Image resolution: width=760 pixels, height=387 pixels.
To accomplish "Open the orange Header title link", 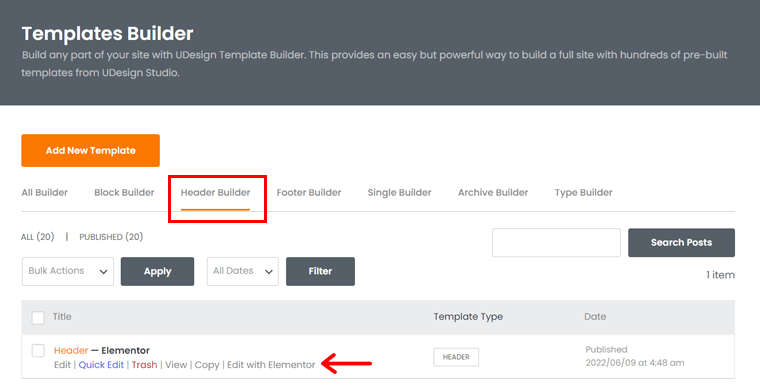I will [71, 350].
